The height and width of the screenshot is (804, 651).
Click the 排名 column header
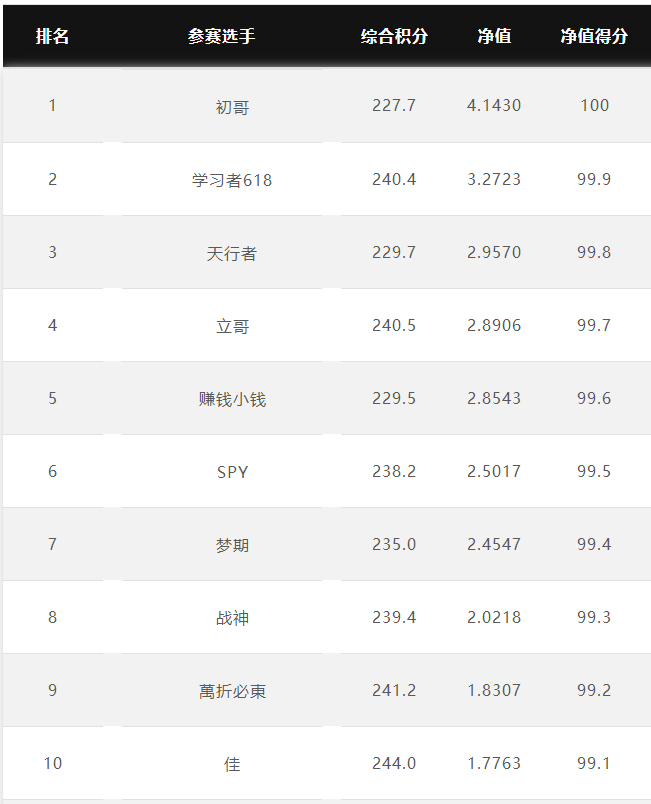coord(52,36)
